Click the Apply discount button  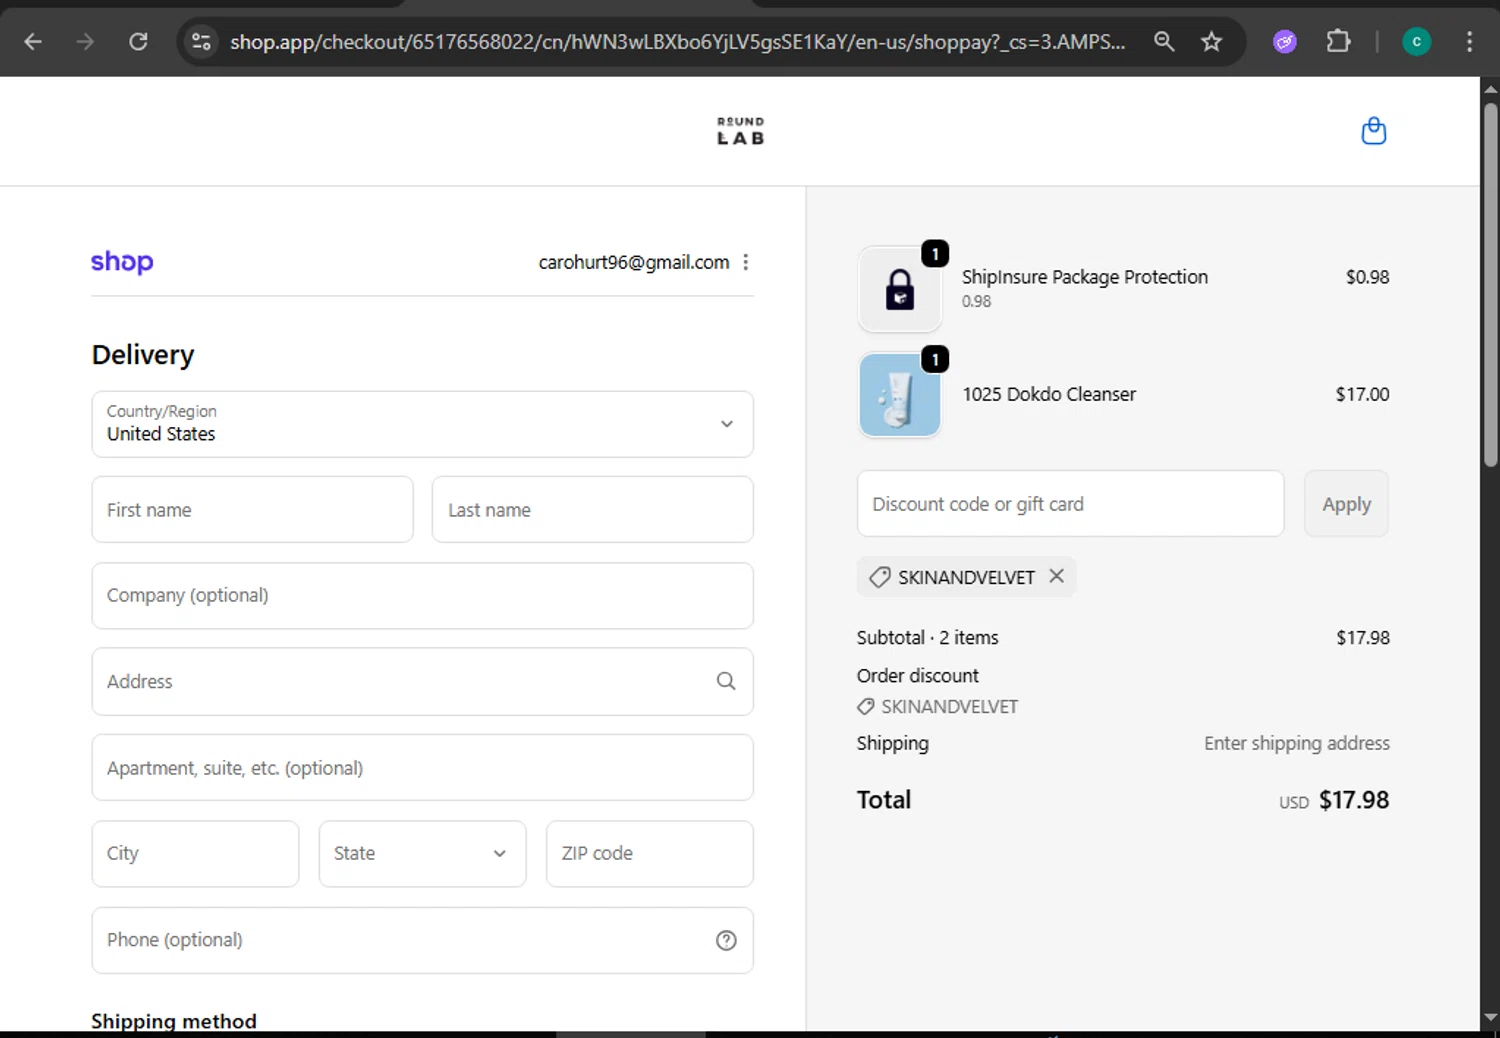[x=1346, y=504]
